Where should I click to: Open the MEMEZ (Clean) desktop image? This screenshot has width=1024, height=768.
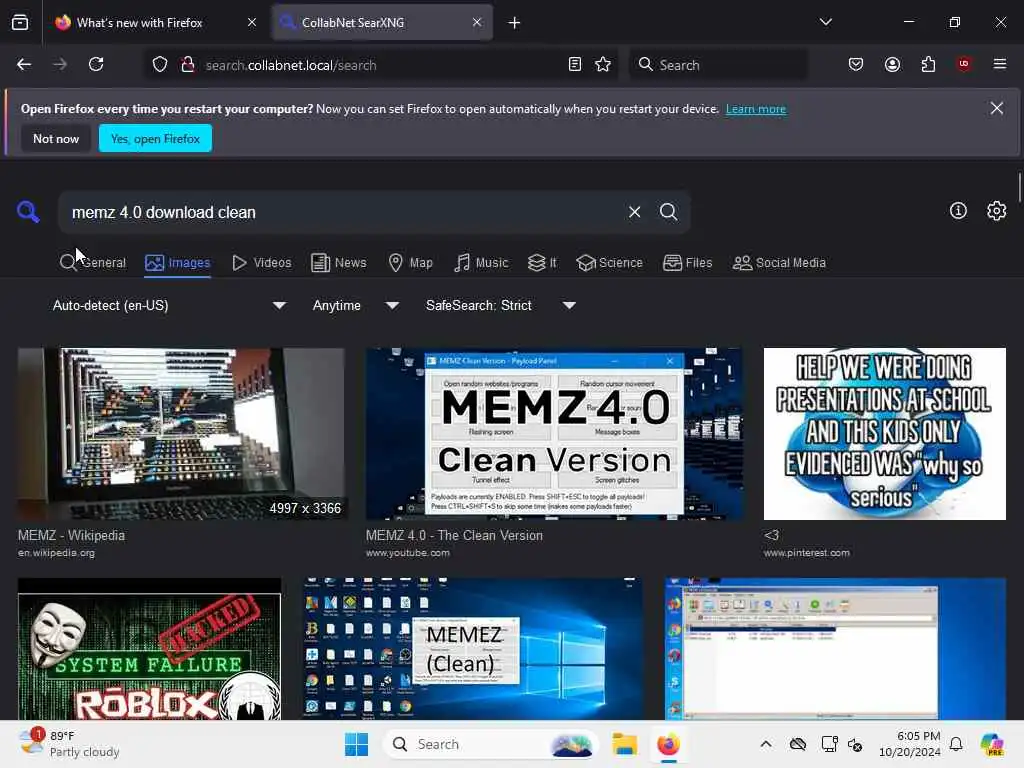click(x=473, y=649)
